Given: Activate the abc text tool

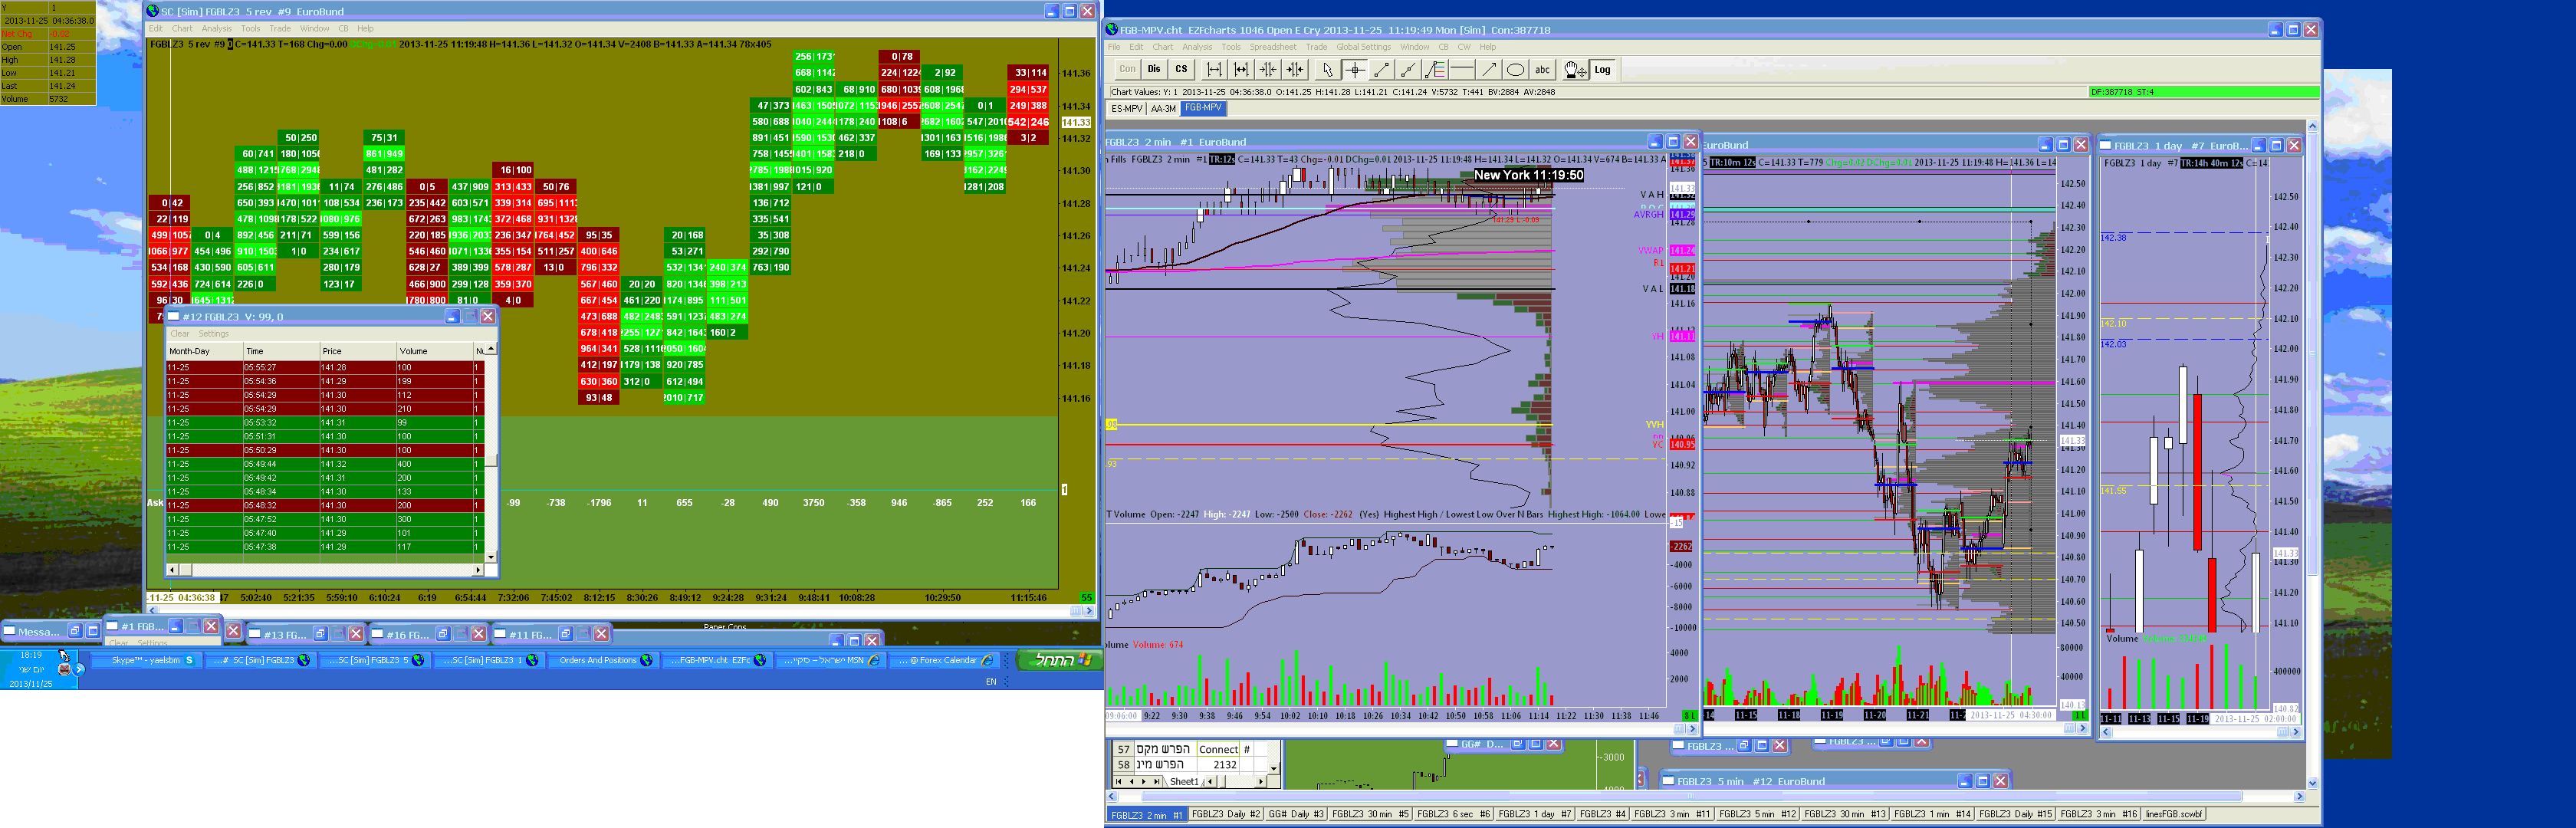Looking at the screenshot, I should 1542,70.
